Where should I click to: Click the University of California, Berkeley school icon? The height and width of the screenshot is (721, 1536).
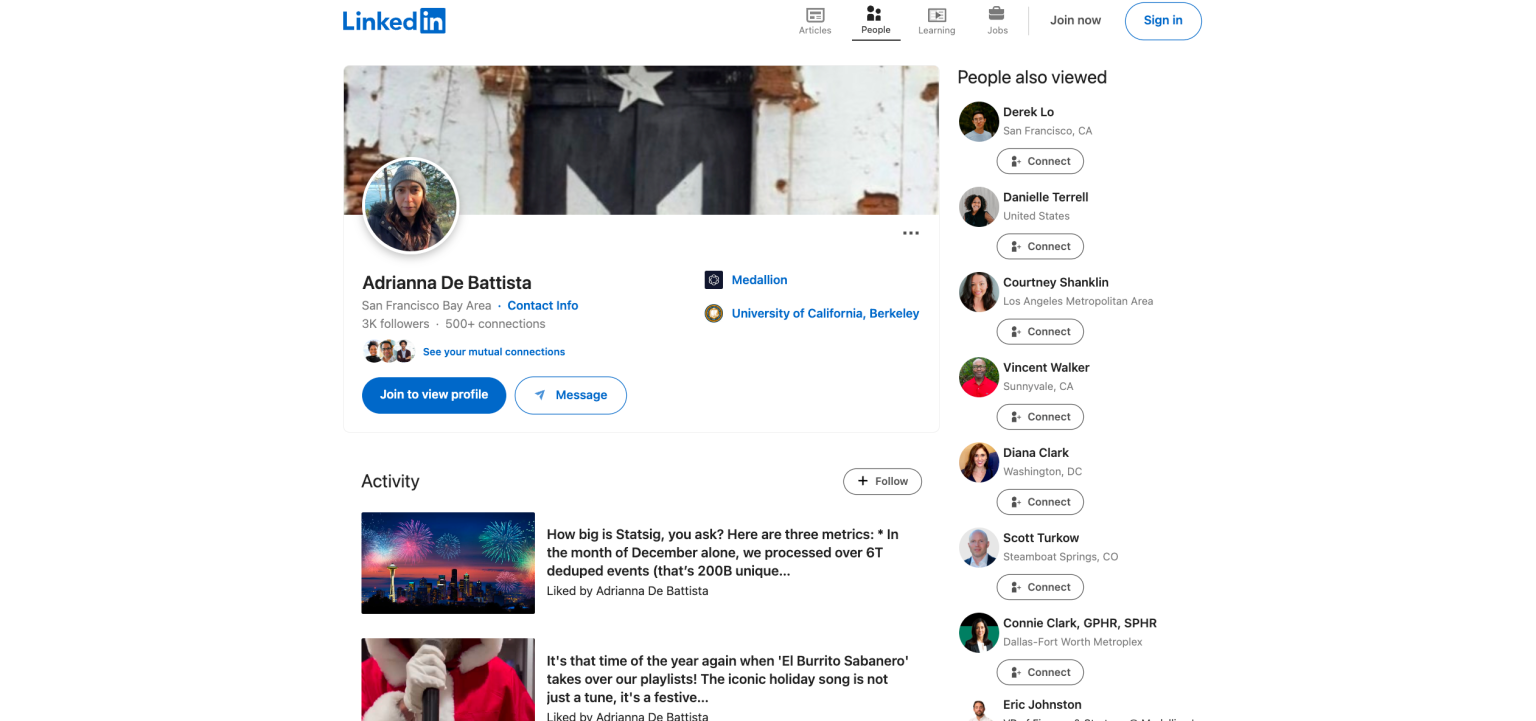tap(713, 313)
